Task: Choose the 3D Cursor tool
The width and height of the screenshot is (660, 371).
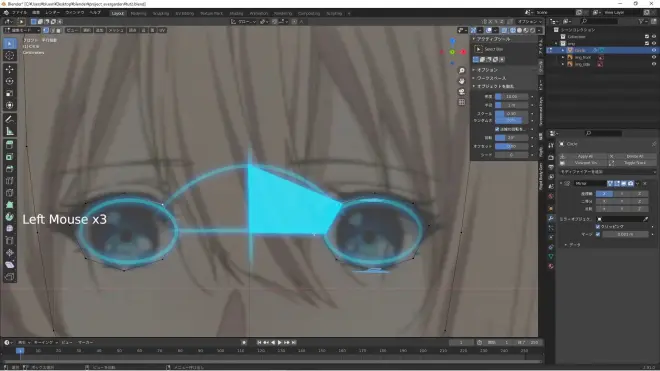Action: click(10, 56)
